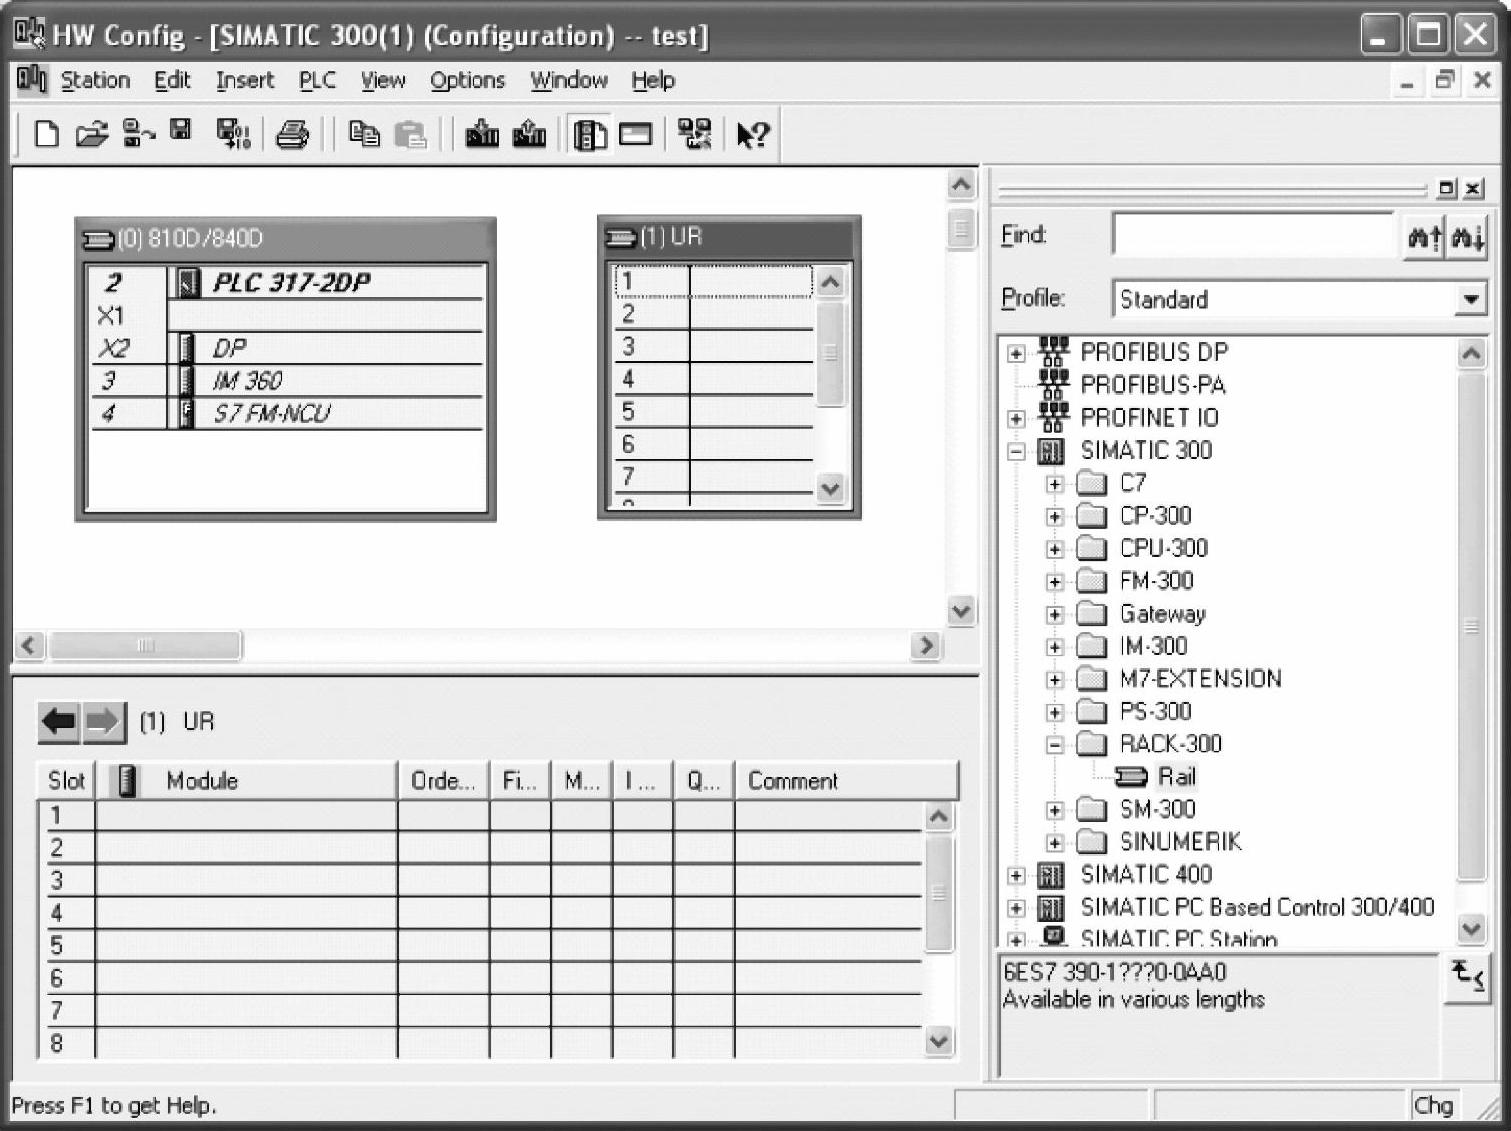The width and height of the screenshot is (1511, 1131).
Task: Select the SM-300 folder in catalog
Action: pyautogui.click(x=1157, y=809)
